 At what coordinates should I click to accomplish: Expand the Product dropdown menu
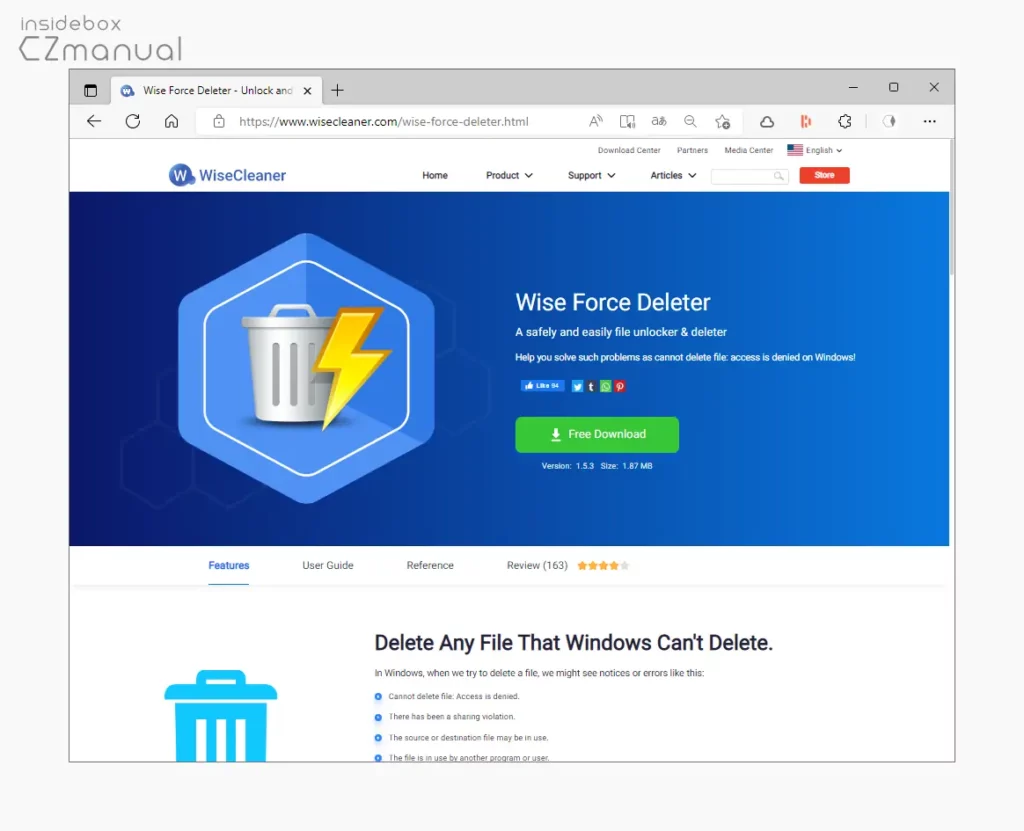(x=509, y=175)
